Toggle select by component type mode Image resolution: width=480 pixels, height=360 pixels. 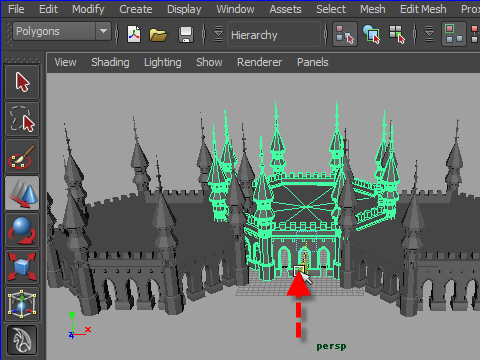point(397,34)
